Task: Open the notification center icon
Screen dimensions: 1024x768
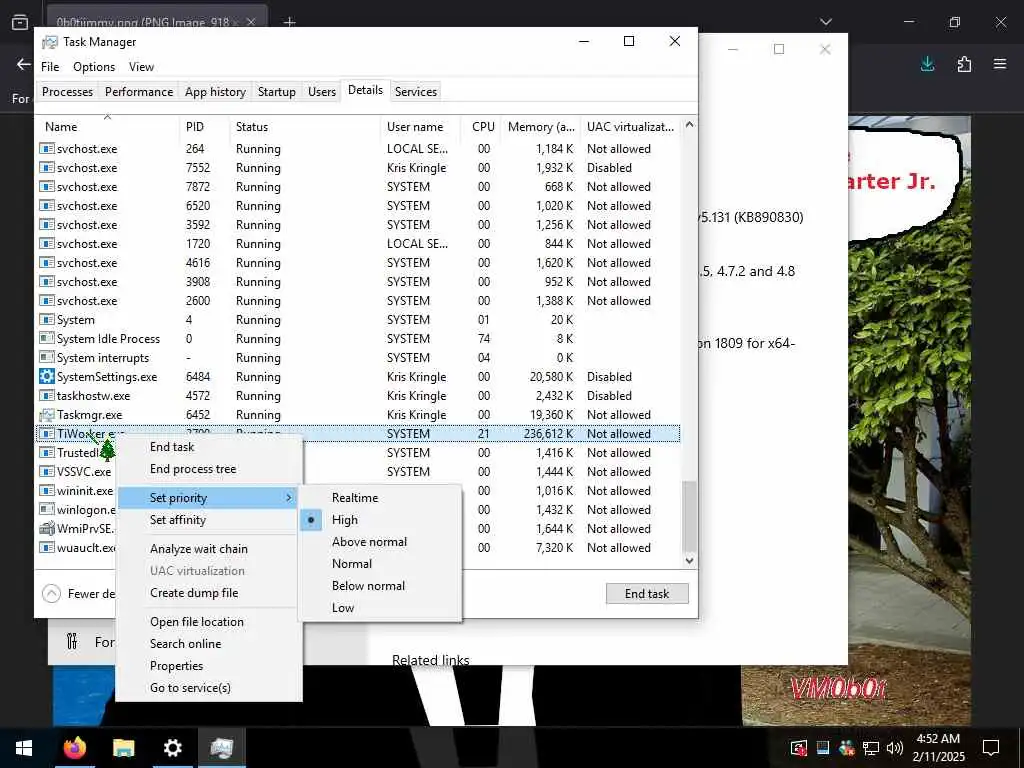Action: (x=991, y=748)
